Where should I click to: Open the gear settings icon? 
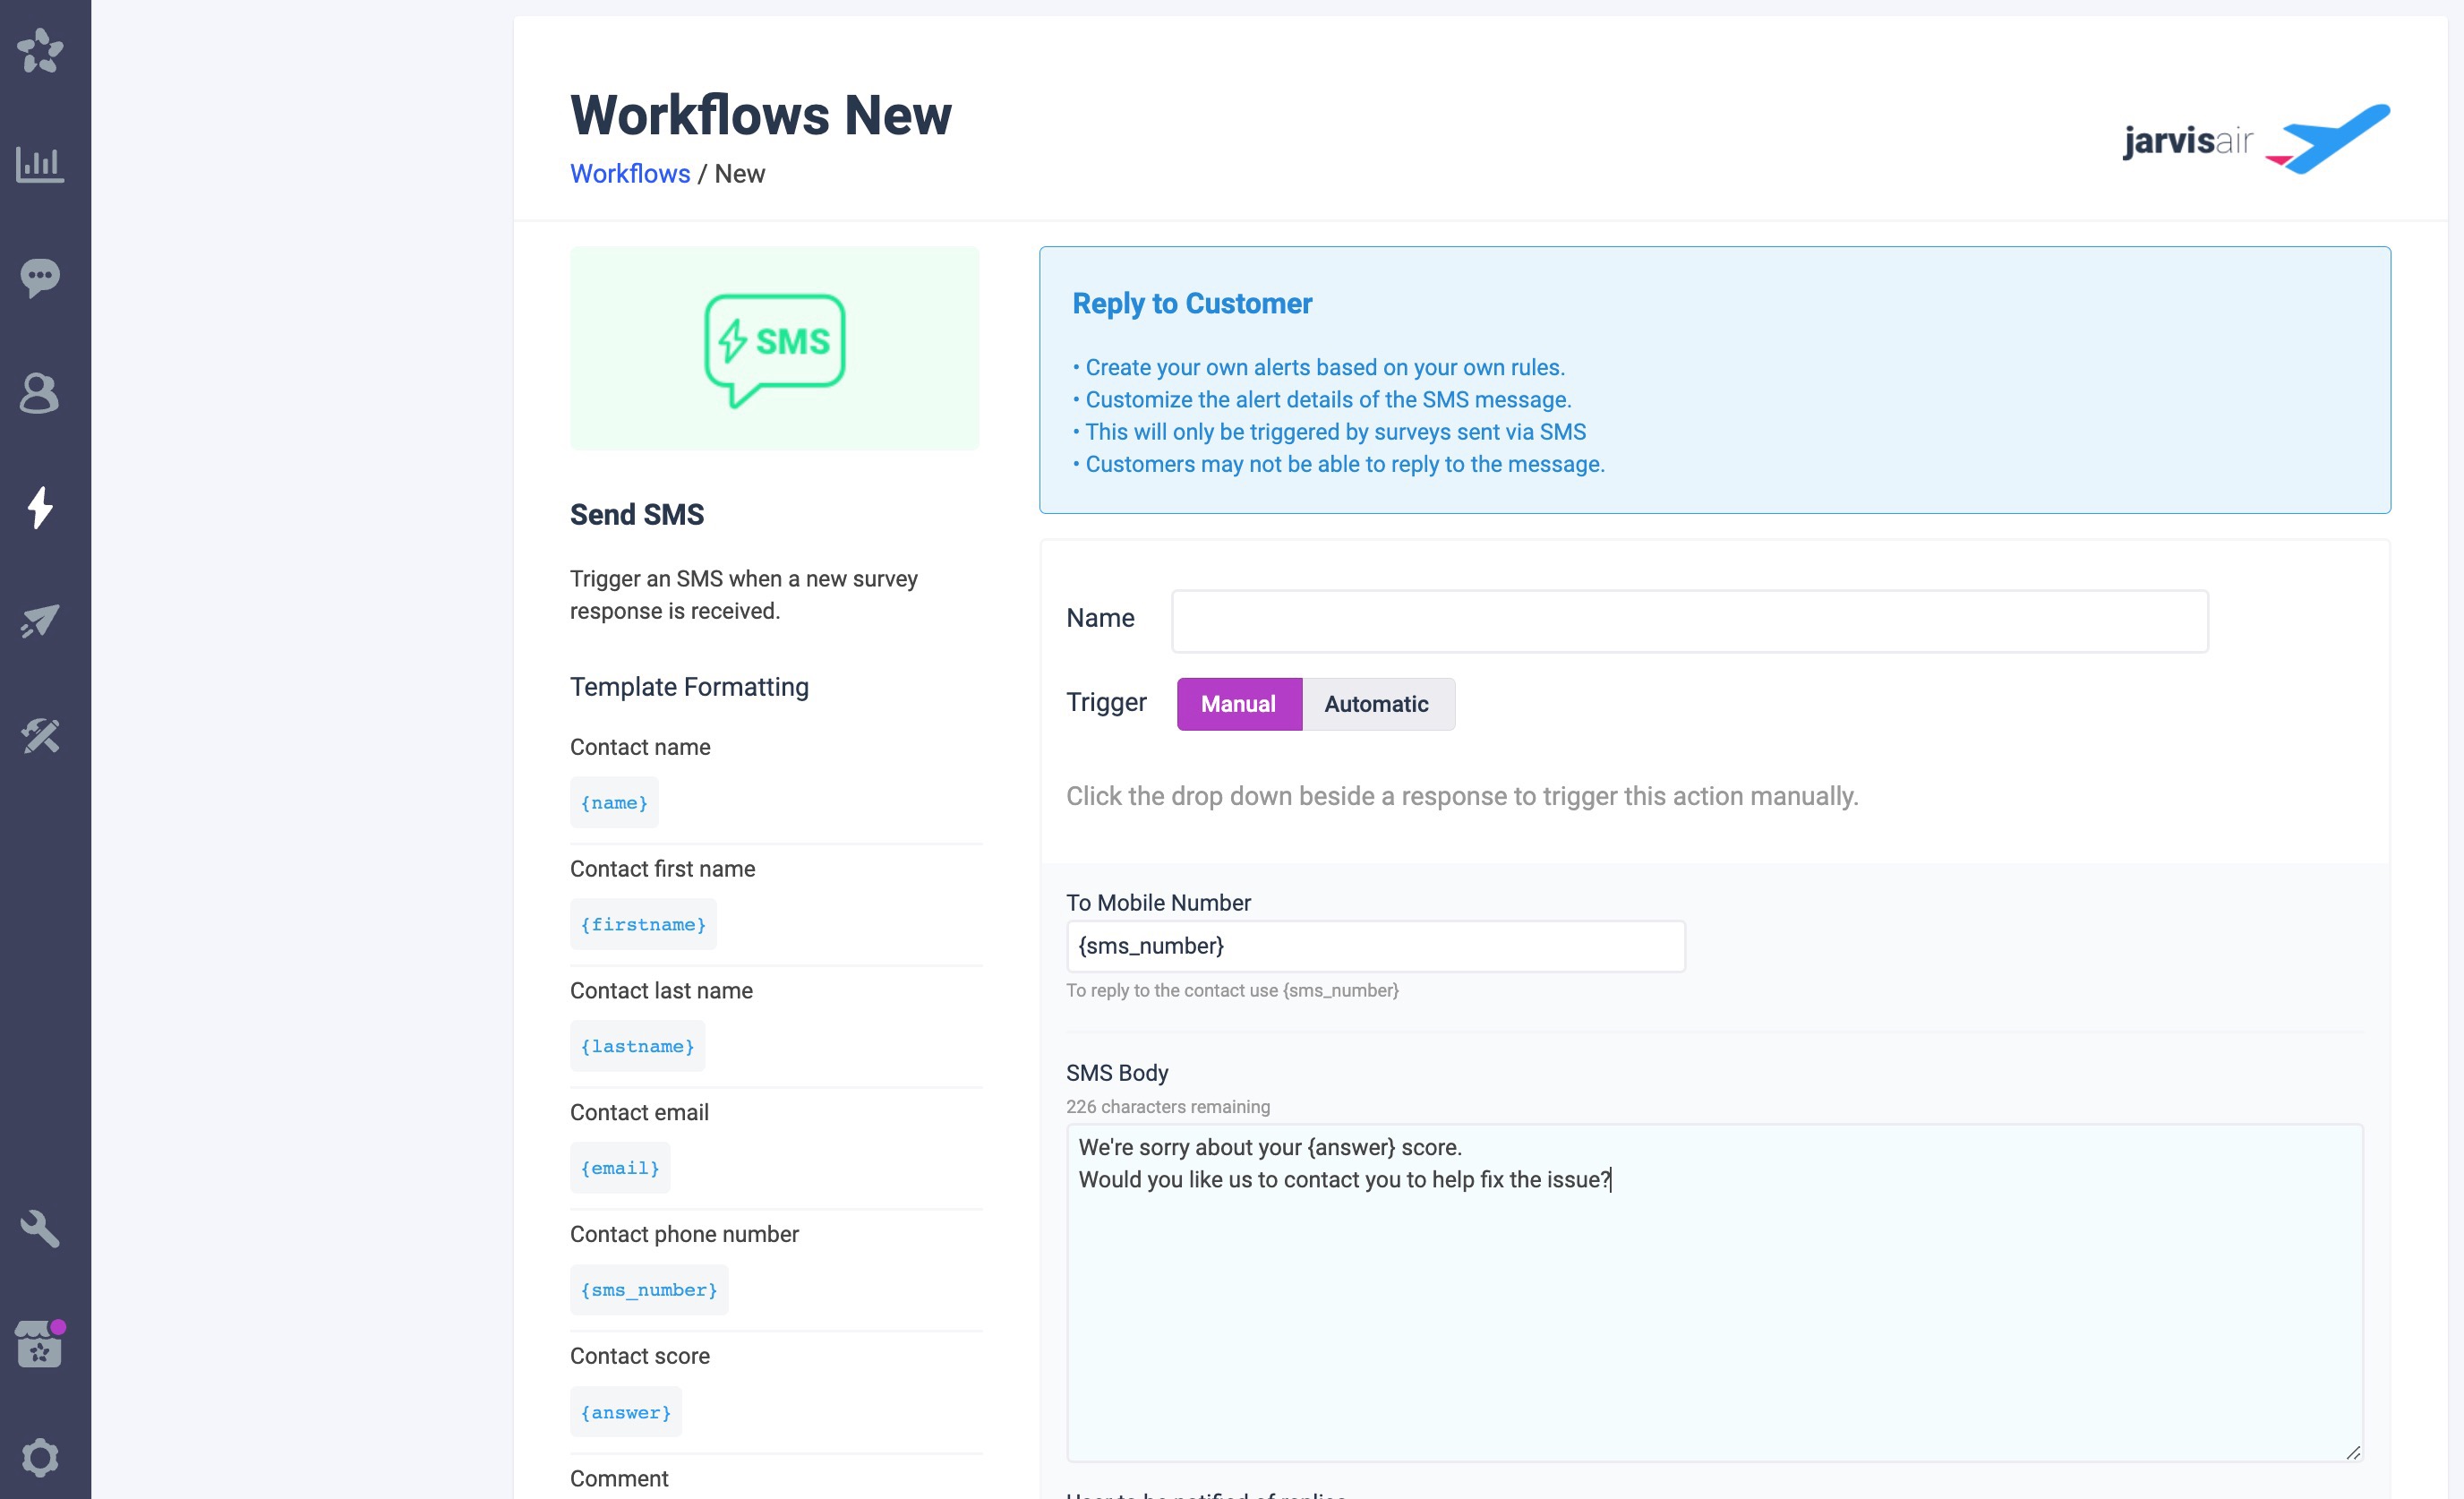[40, 1458]
